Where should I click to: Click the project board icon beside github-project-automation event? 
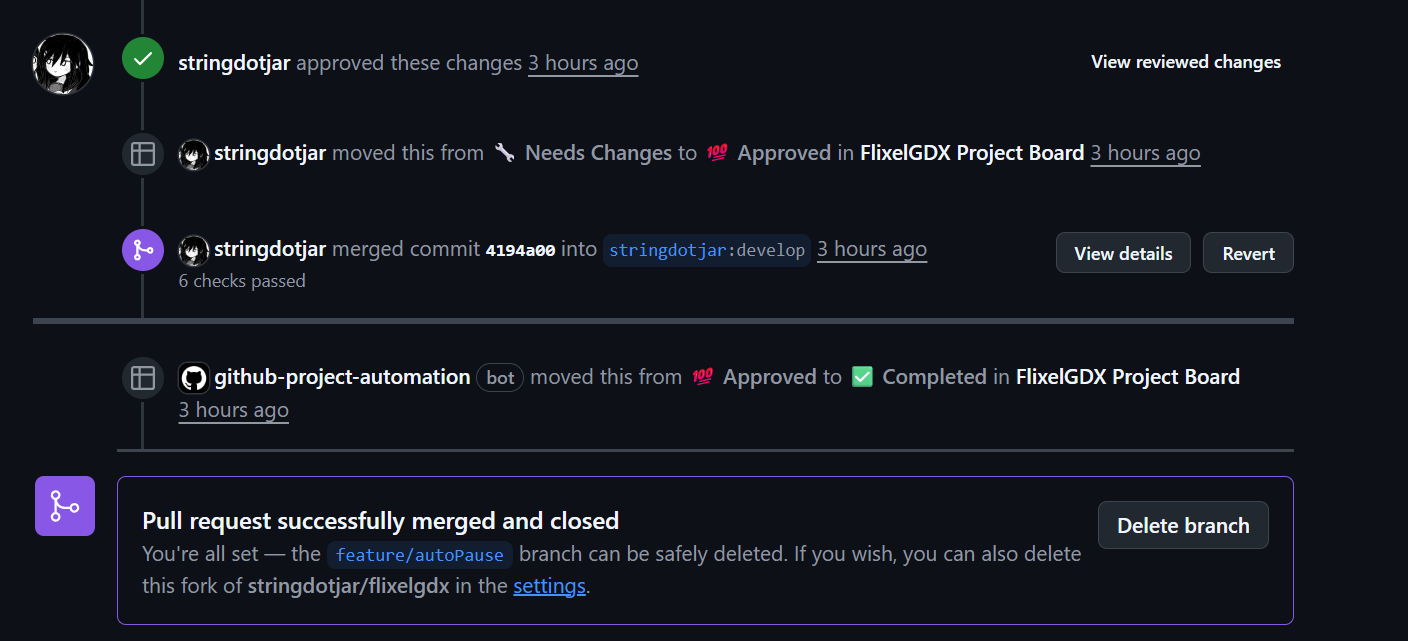coord(143,377)
